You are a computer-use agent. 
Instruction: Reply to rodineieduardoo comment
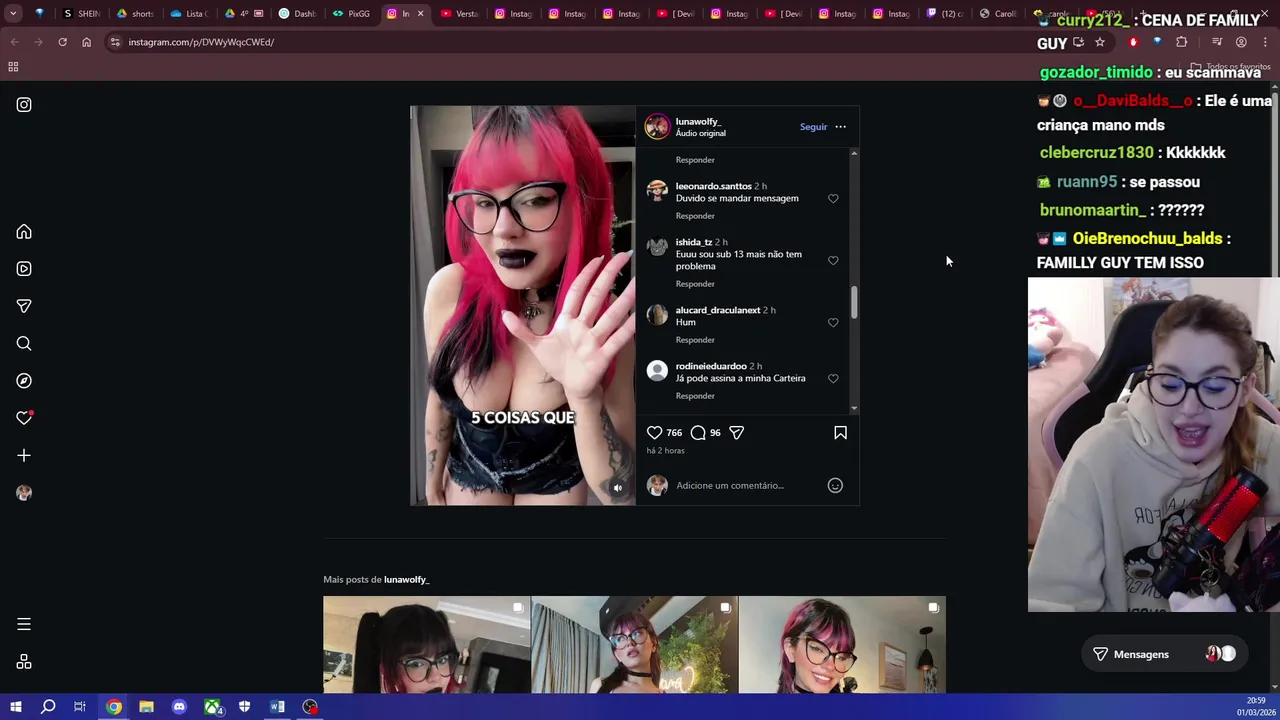pos(695,396)
